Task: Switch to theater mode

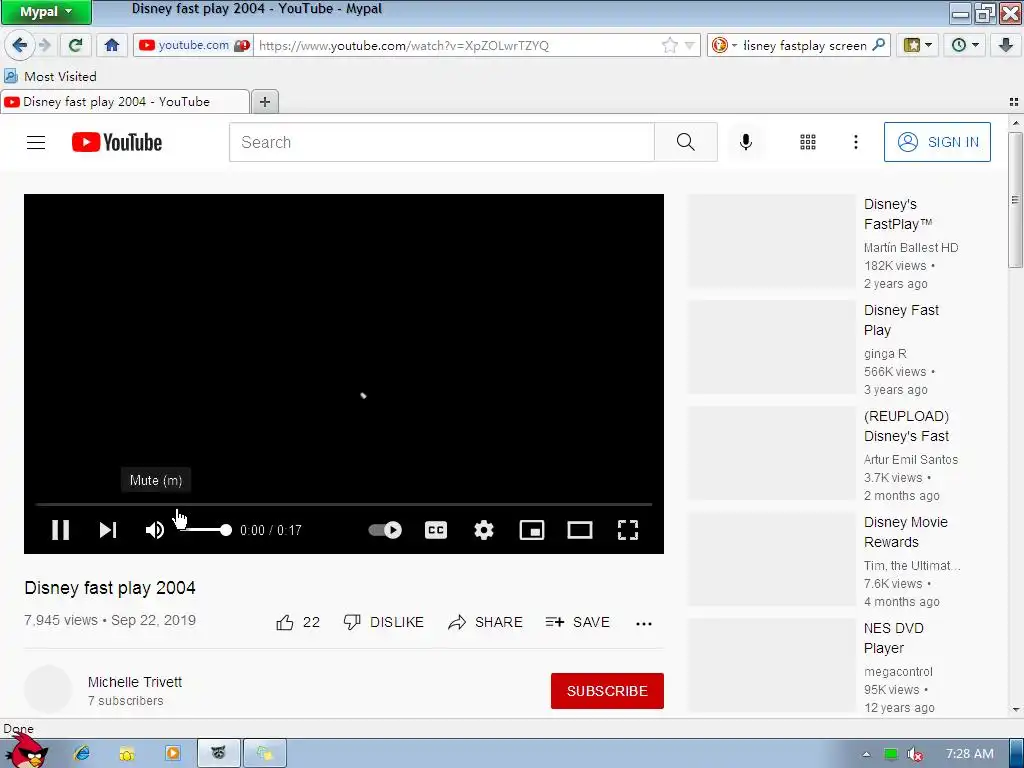Action: point(579,530)
